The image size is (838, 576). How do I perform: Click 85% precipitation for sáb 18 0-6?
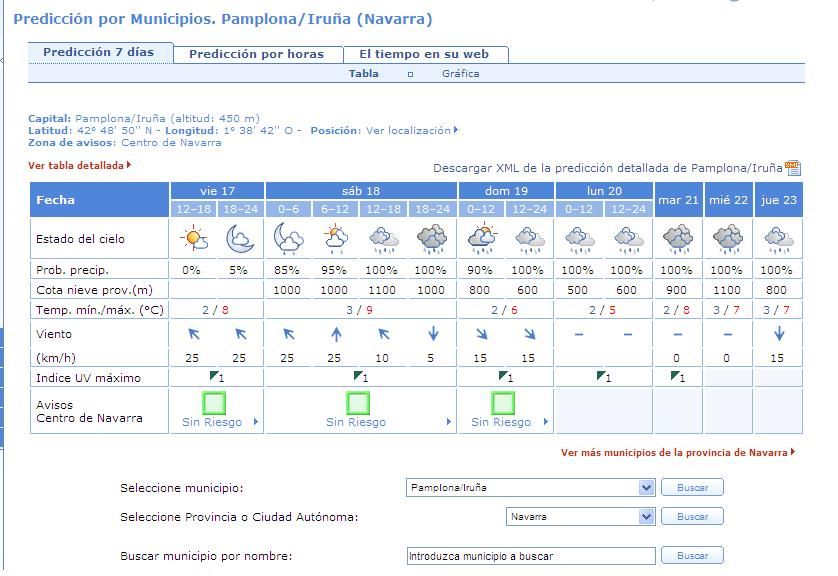287,270
